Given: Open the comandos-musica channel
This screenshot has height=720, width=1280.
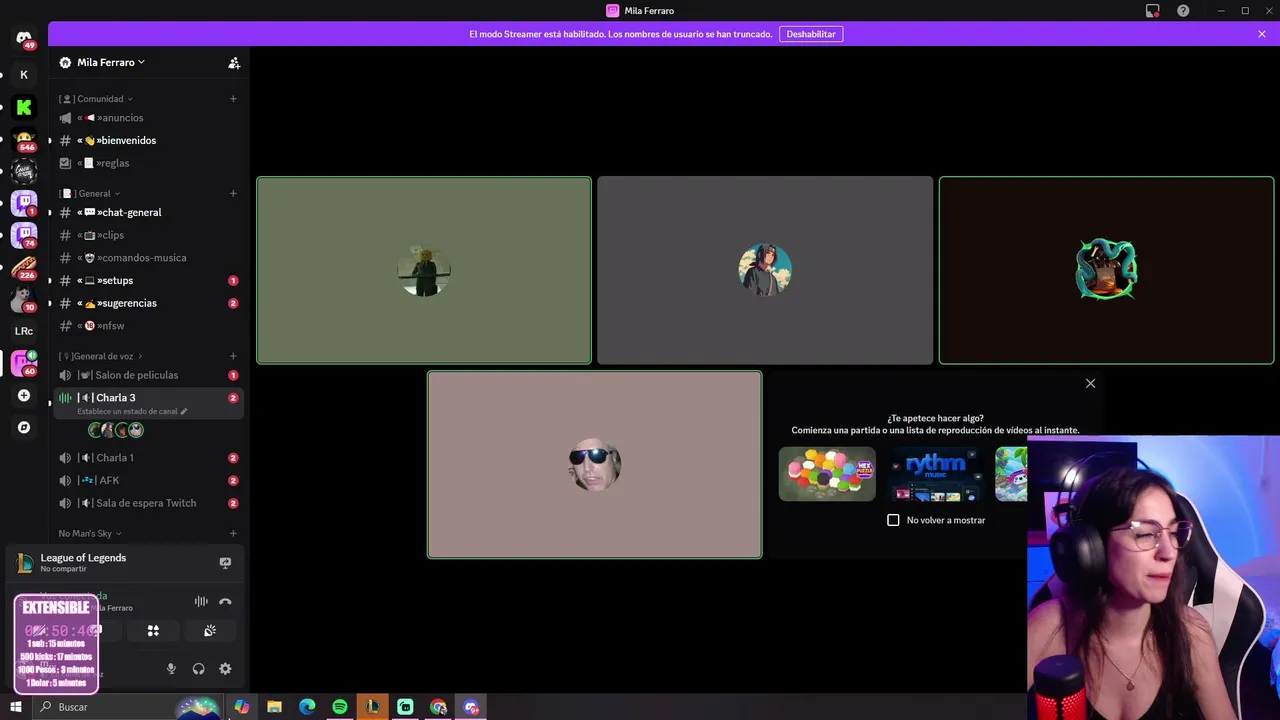Looking at the screenshot, I should pyautogui.click(x=149, y=258).
